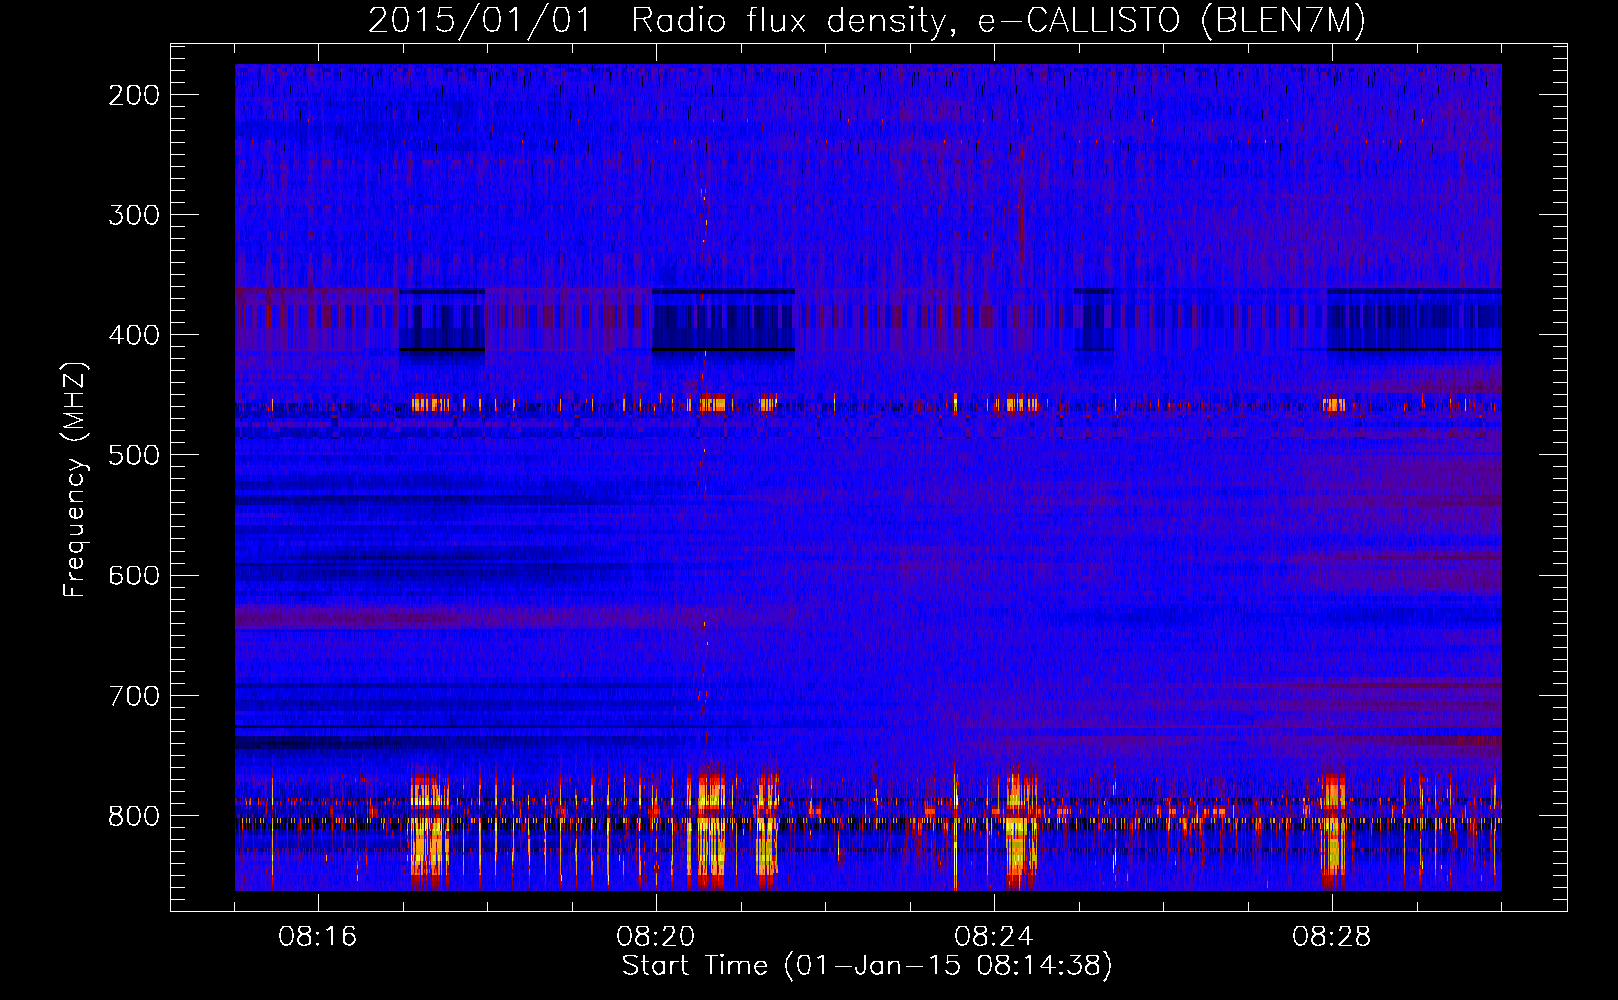
Task: Click the 300 frequency tick label
Action: coord(134,215)
